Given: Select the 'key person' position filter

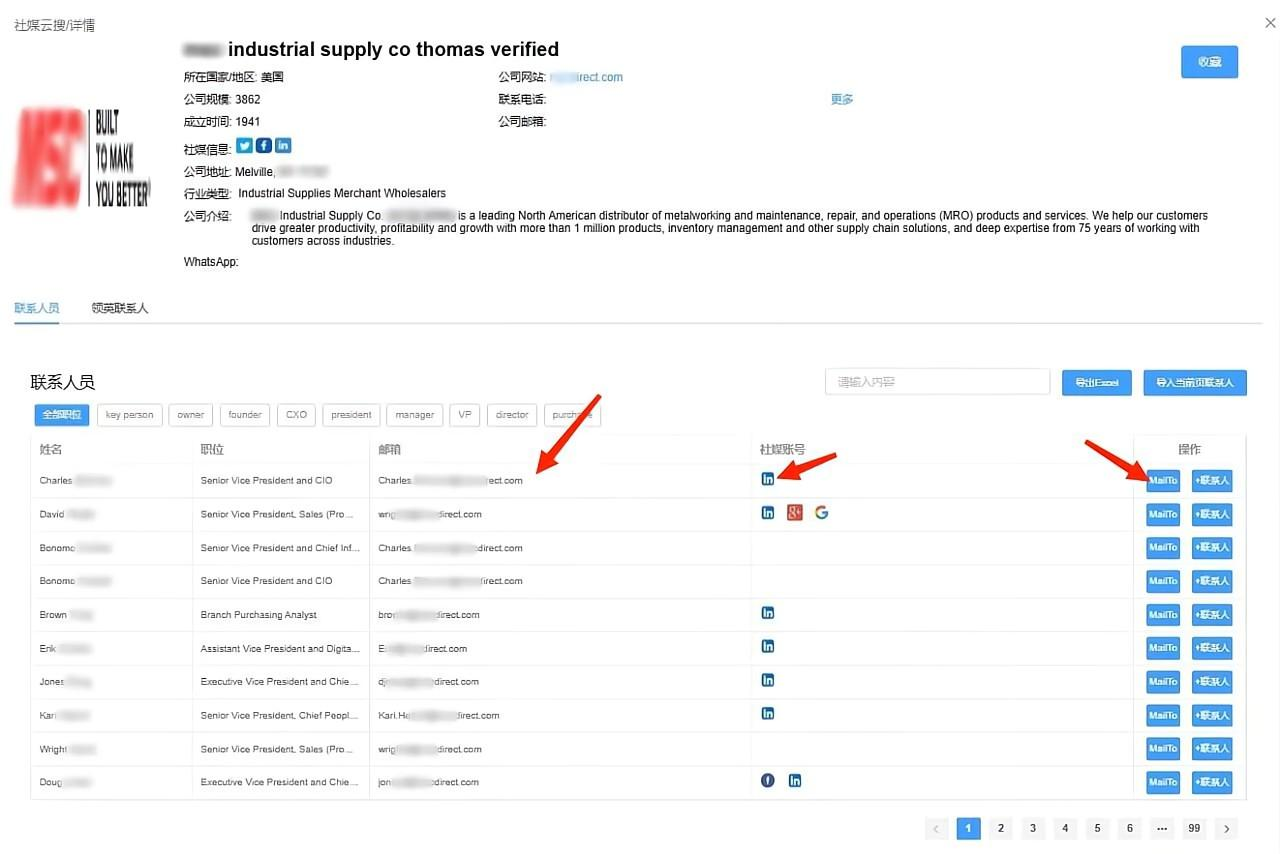Looking at the screenshot, I should click(130, 415).
